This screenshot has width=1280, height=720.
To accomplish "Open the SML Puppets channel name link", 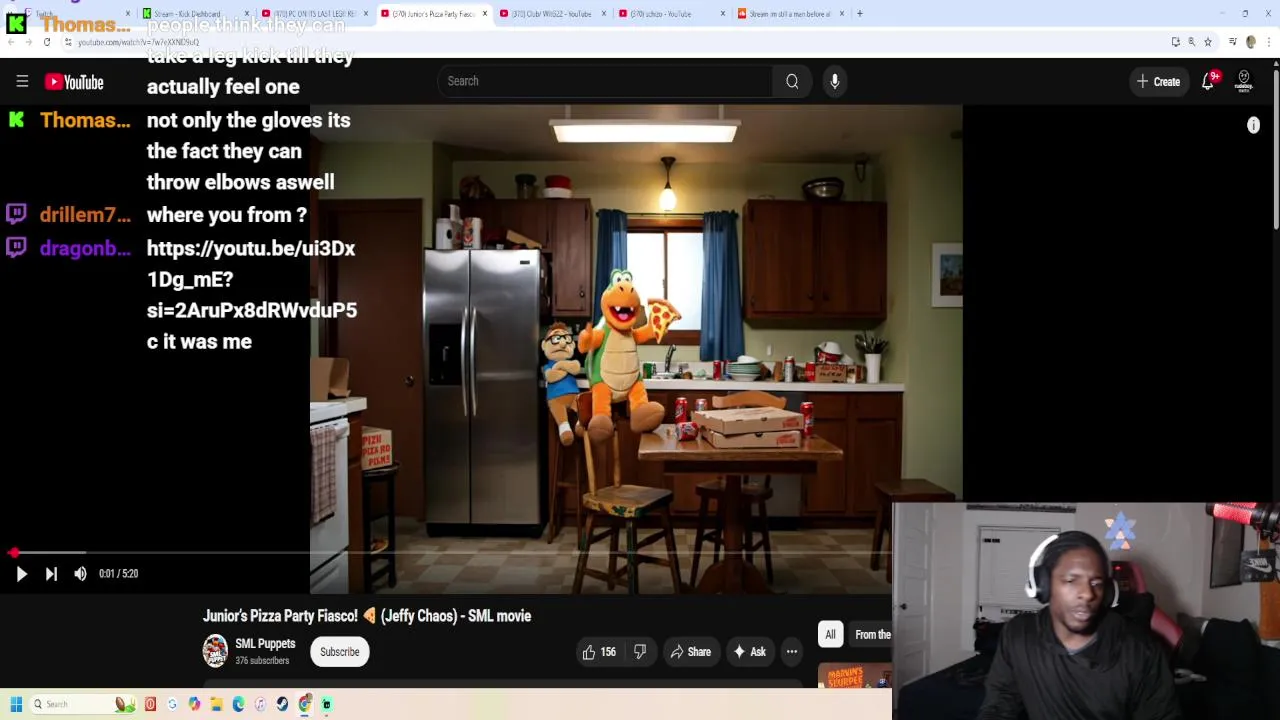I will (x=265, y=644).
